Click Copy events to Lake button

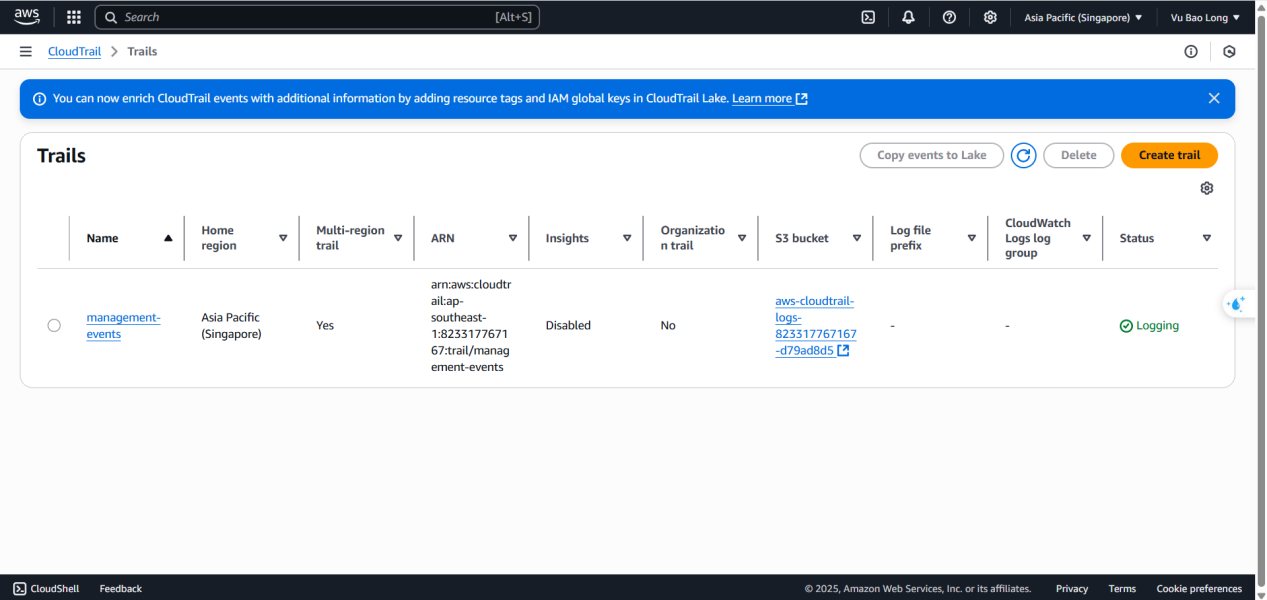932,155
